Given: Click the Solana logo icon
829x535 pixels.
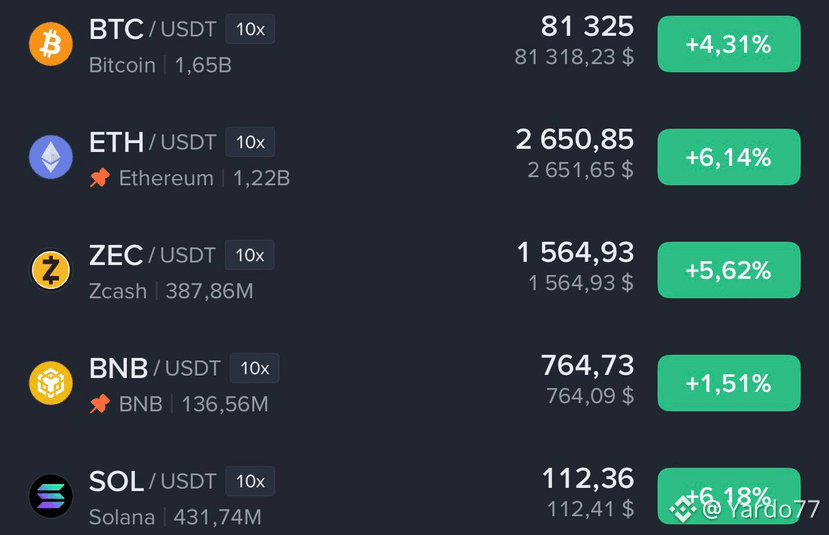Looking at the screenshot, I should point(51,496).
